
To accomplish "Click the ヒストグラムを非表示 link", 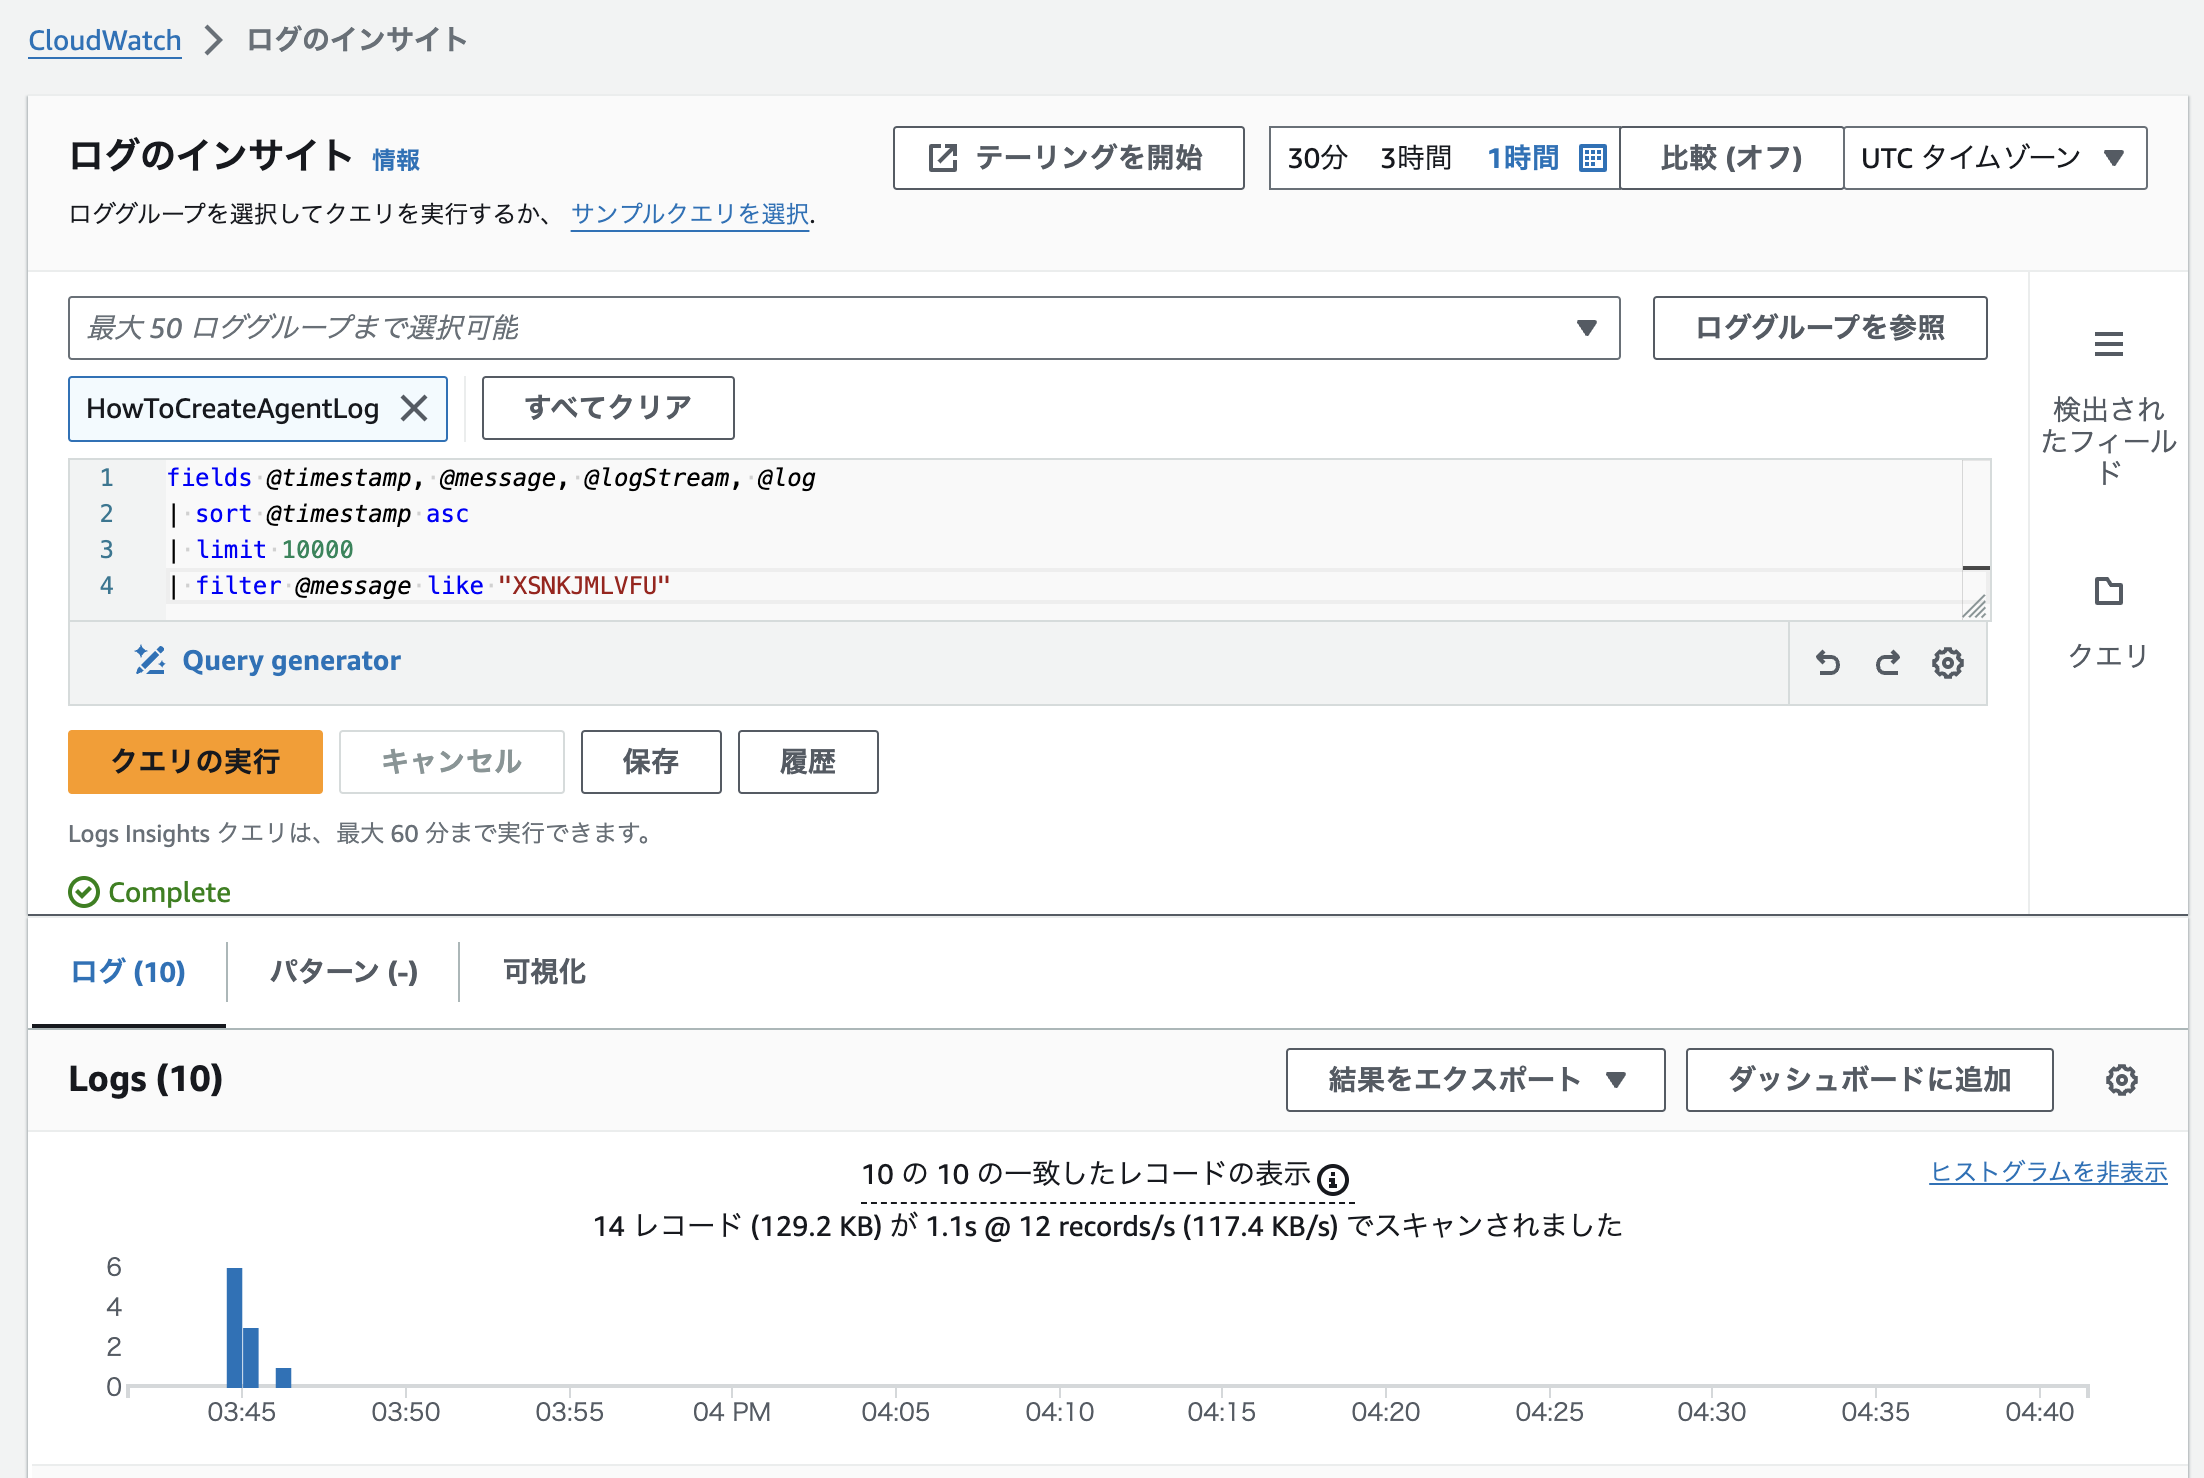I will (2047, 1172).
